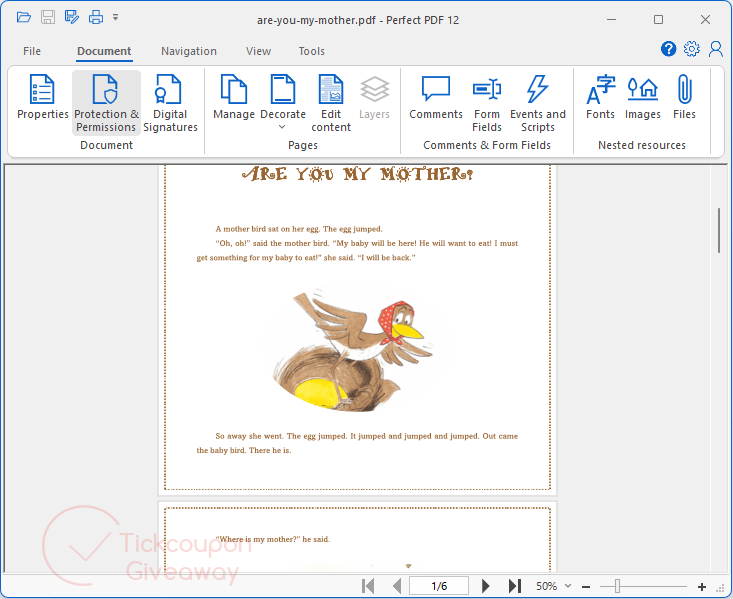Open nested Fonts resources

600,97
